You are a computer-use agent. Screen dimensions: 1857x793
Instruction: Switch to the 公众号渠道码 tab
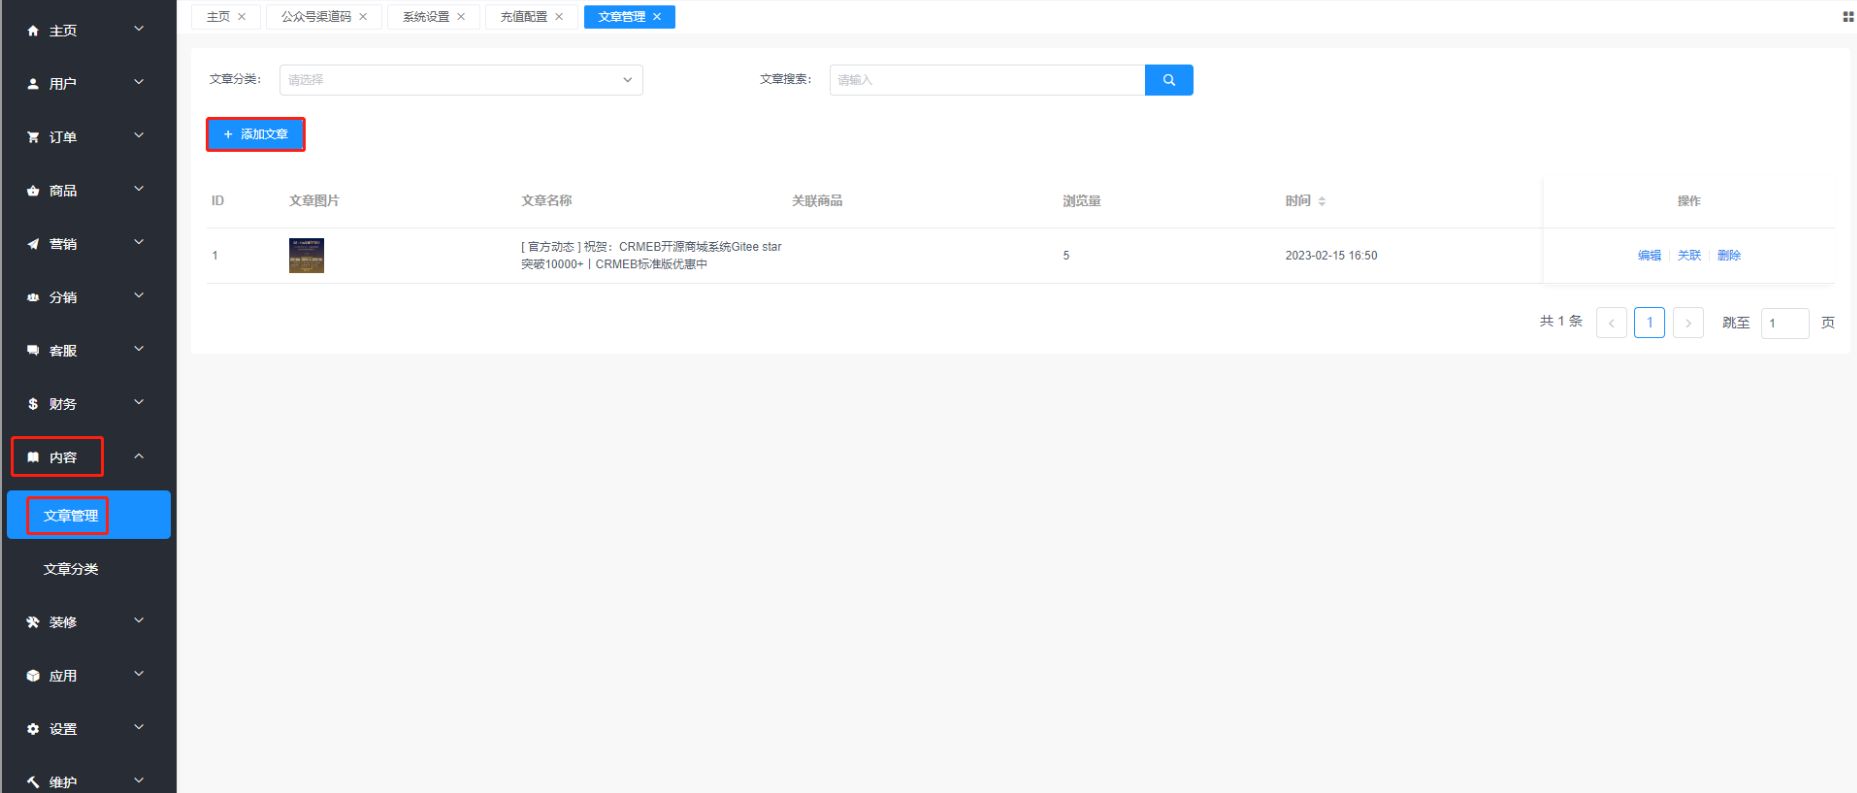click(x=316, y=17)
